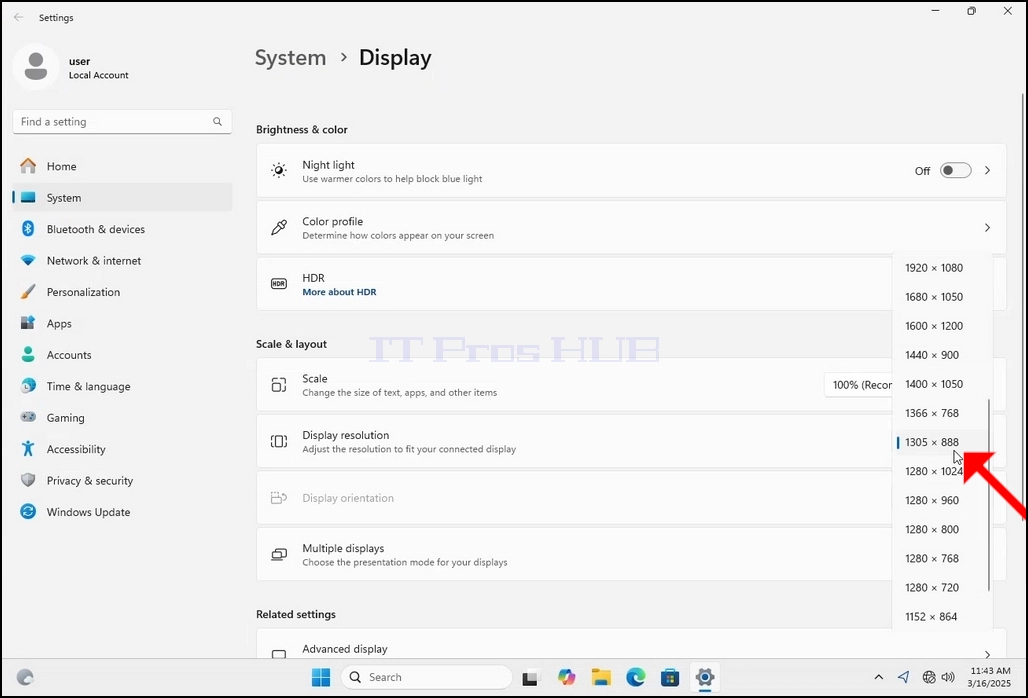The image size is (1028, 698).
Task: Open Microsoft Store from the taskbar
Action: coord(669,677)
